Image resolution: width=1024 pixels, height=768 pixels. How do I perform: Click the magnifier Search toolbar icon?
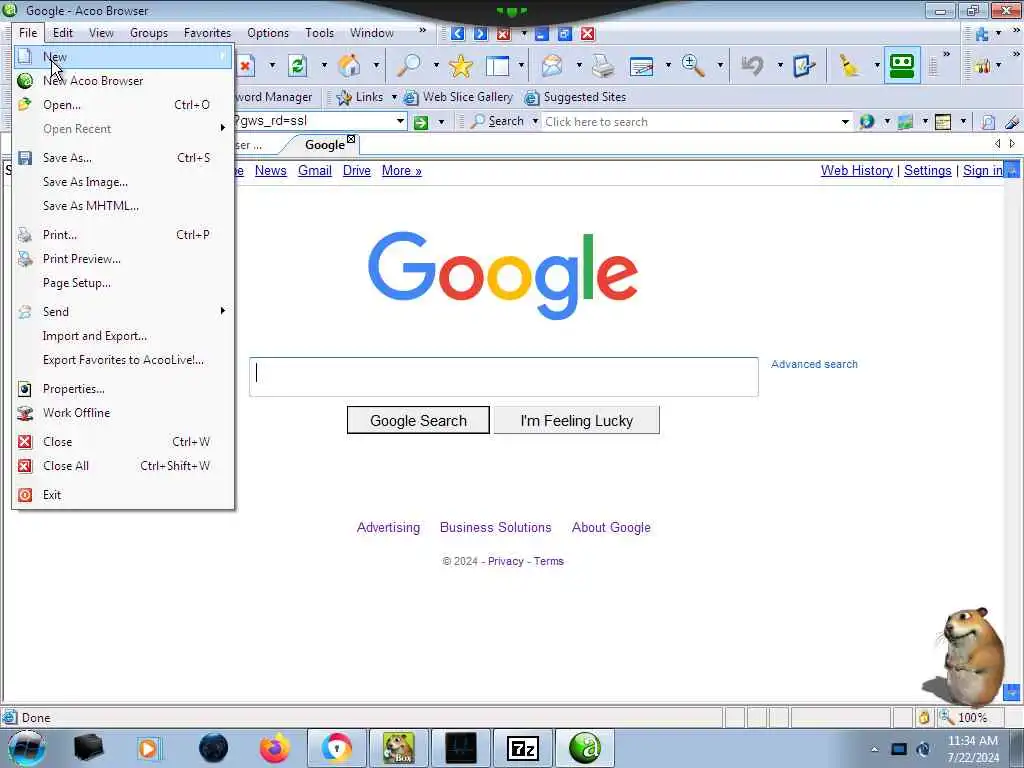(x=409, y=65)
